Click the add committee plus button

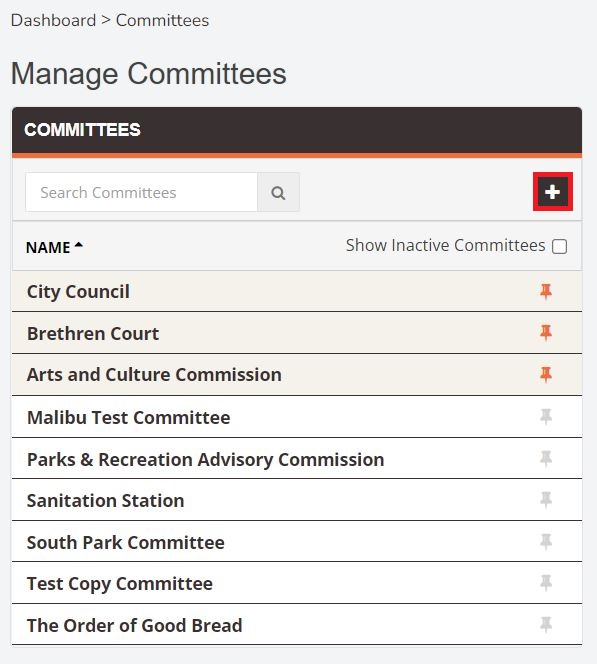click(553, 192)
